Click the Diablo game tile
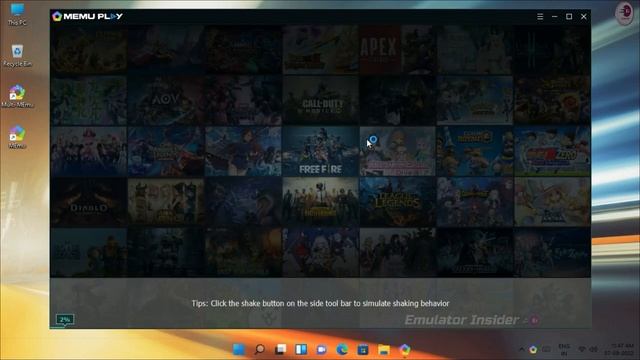Image resolution: width=640 pixels, height=360 pixels. 89,202
